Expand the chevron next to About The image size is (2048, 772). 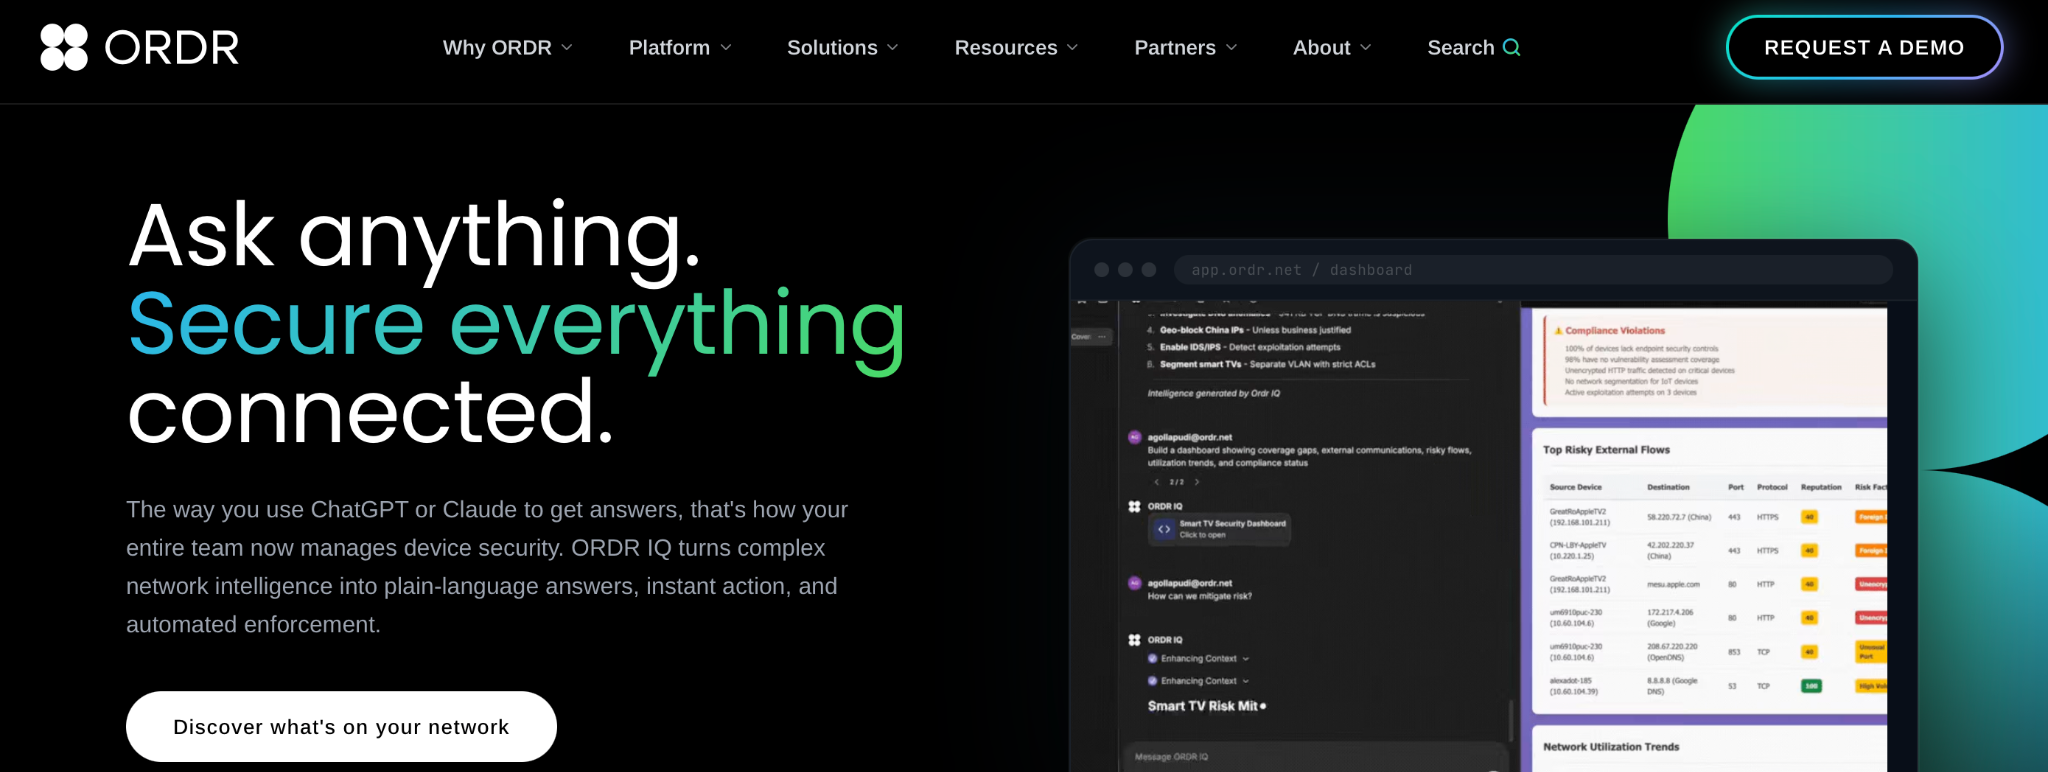(1366, 47)
